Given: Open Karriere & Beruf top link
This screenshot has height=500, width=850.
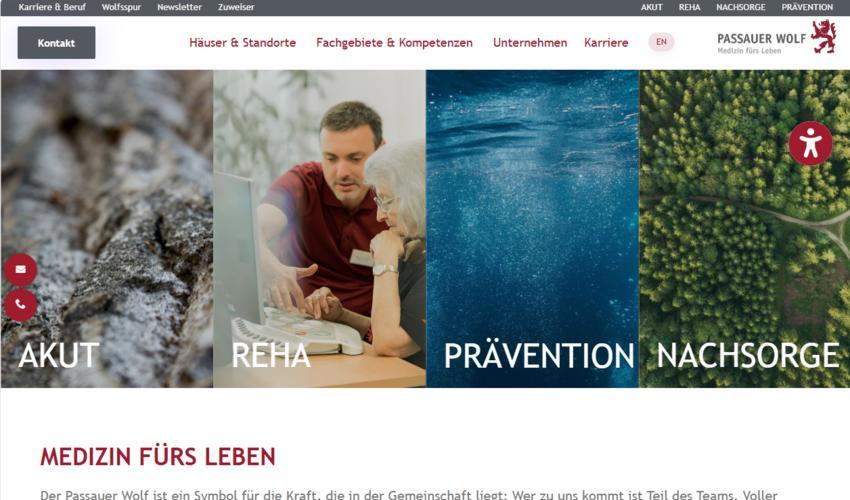Looking at the screenshot, I should [52, 7].
